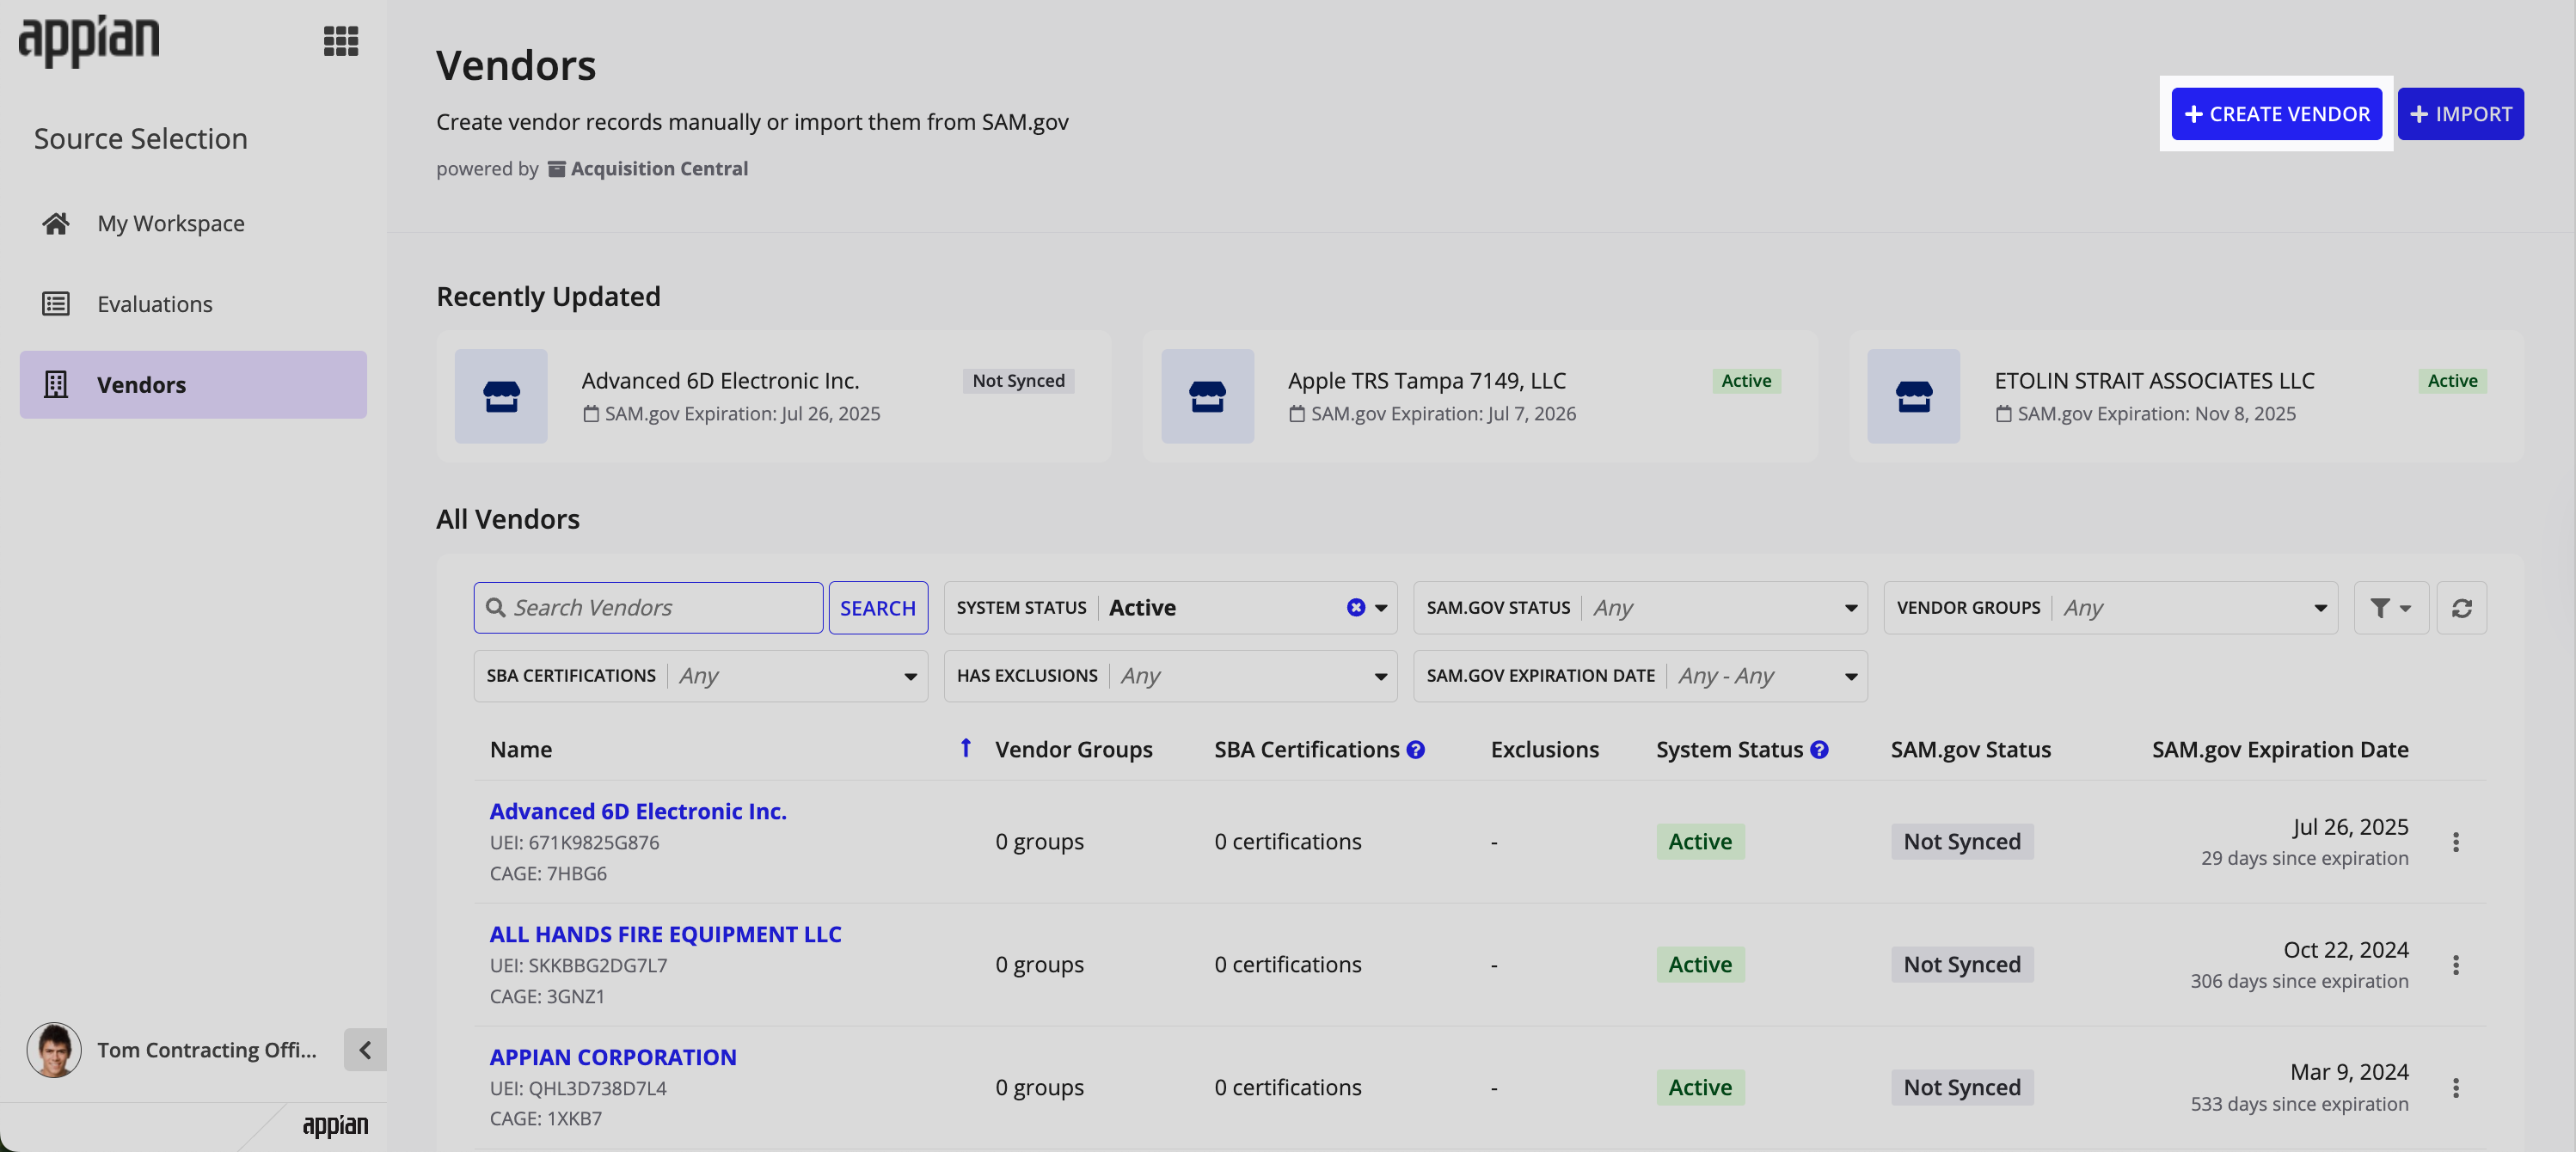The width and height of the screenshot is (2576, 1152).
Task: Click Active status badge in ALL HANDS row
Action: click(1700, 964)
